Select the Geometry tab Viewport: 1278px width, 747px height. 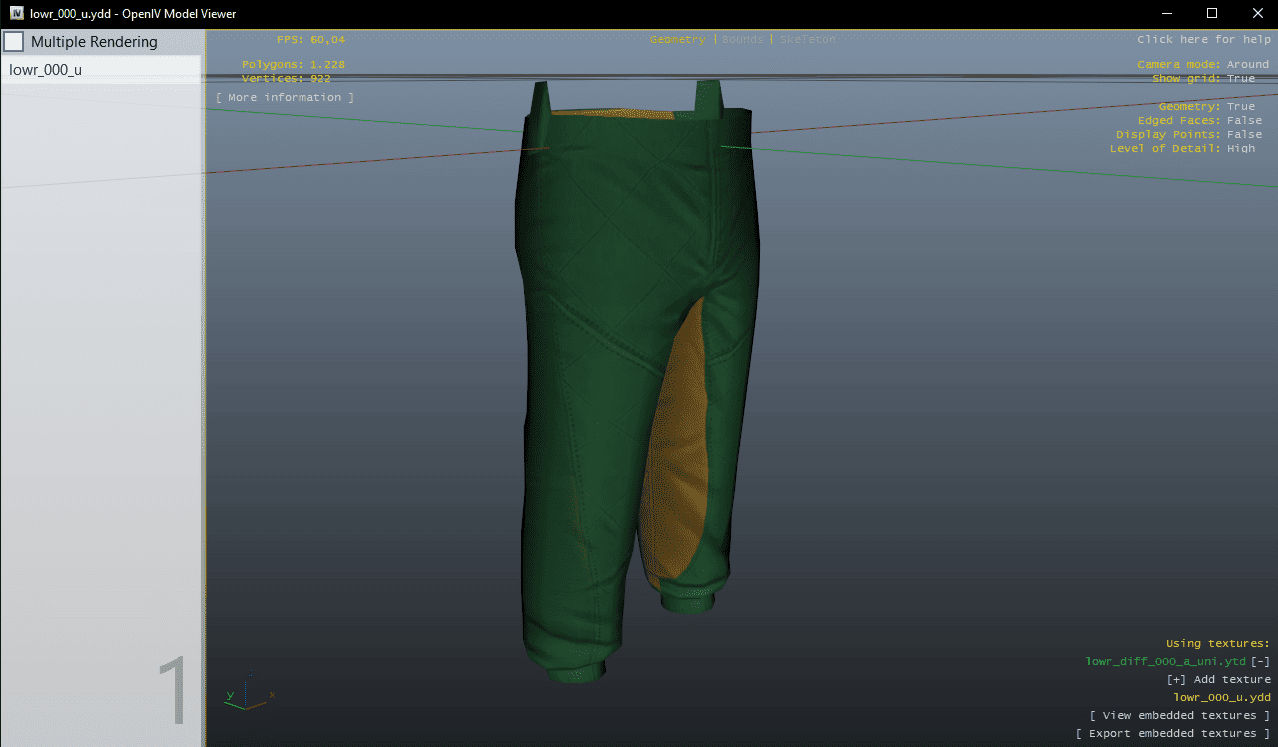tap(677, 39)
